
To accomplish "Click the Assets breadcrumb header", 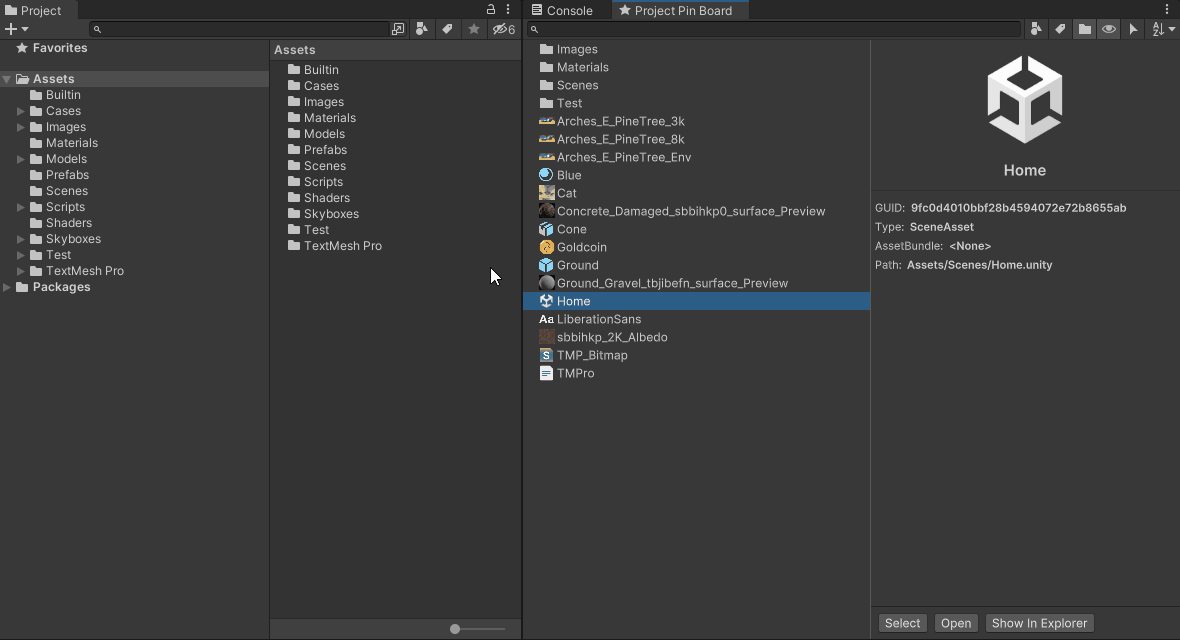I will click(294, 50).
